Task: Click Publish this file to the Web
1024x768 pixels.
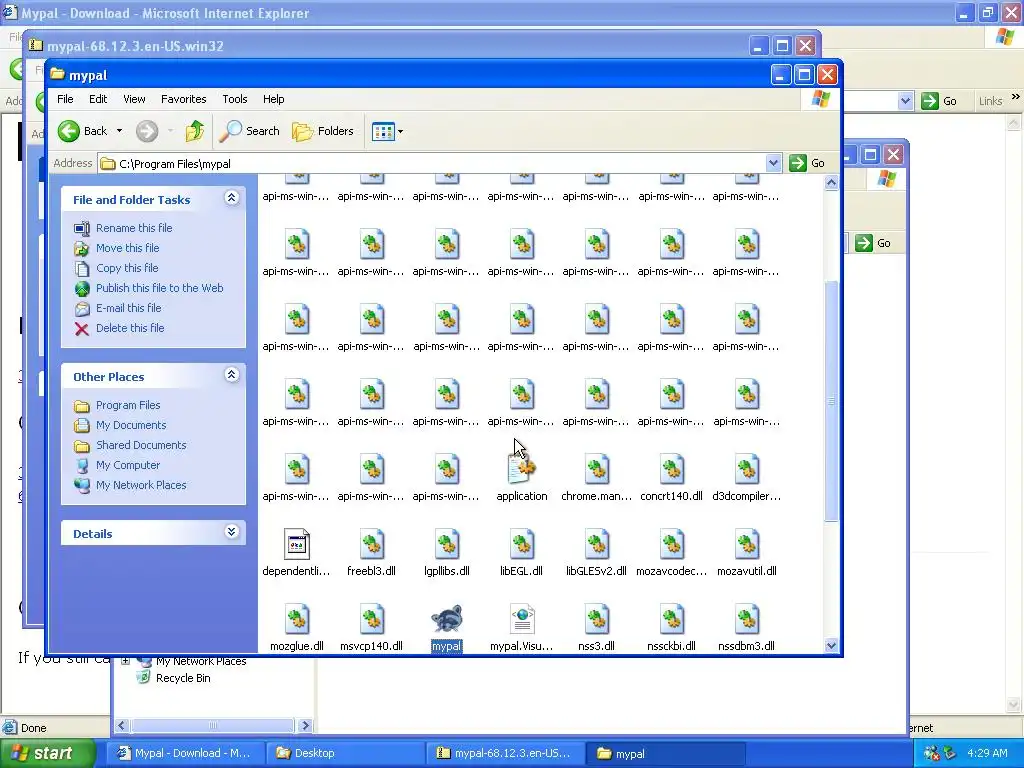Action: [159, 288]
